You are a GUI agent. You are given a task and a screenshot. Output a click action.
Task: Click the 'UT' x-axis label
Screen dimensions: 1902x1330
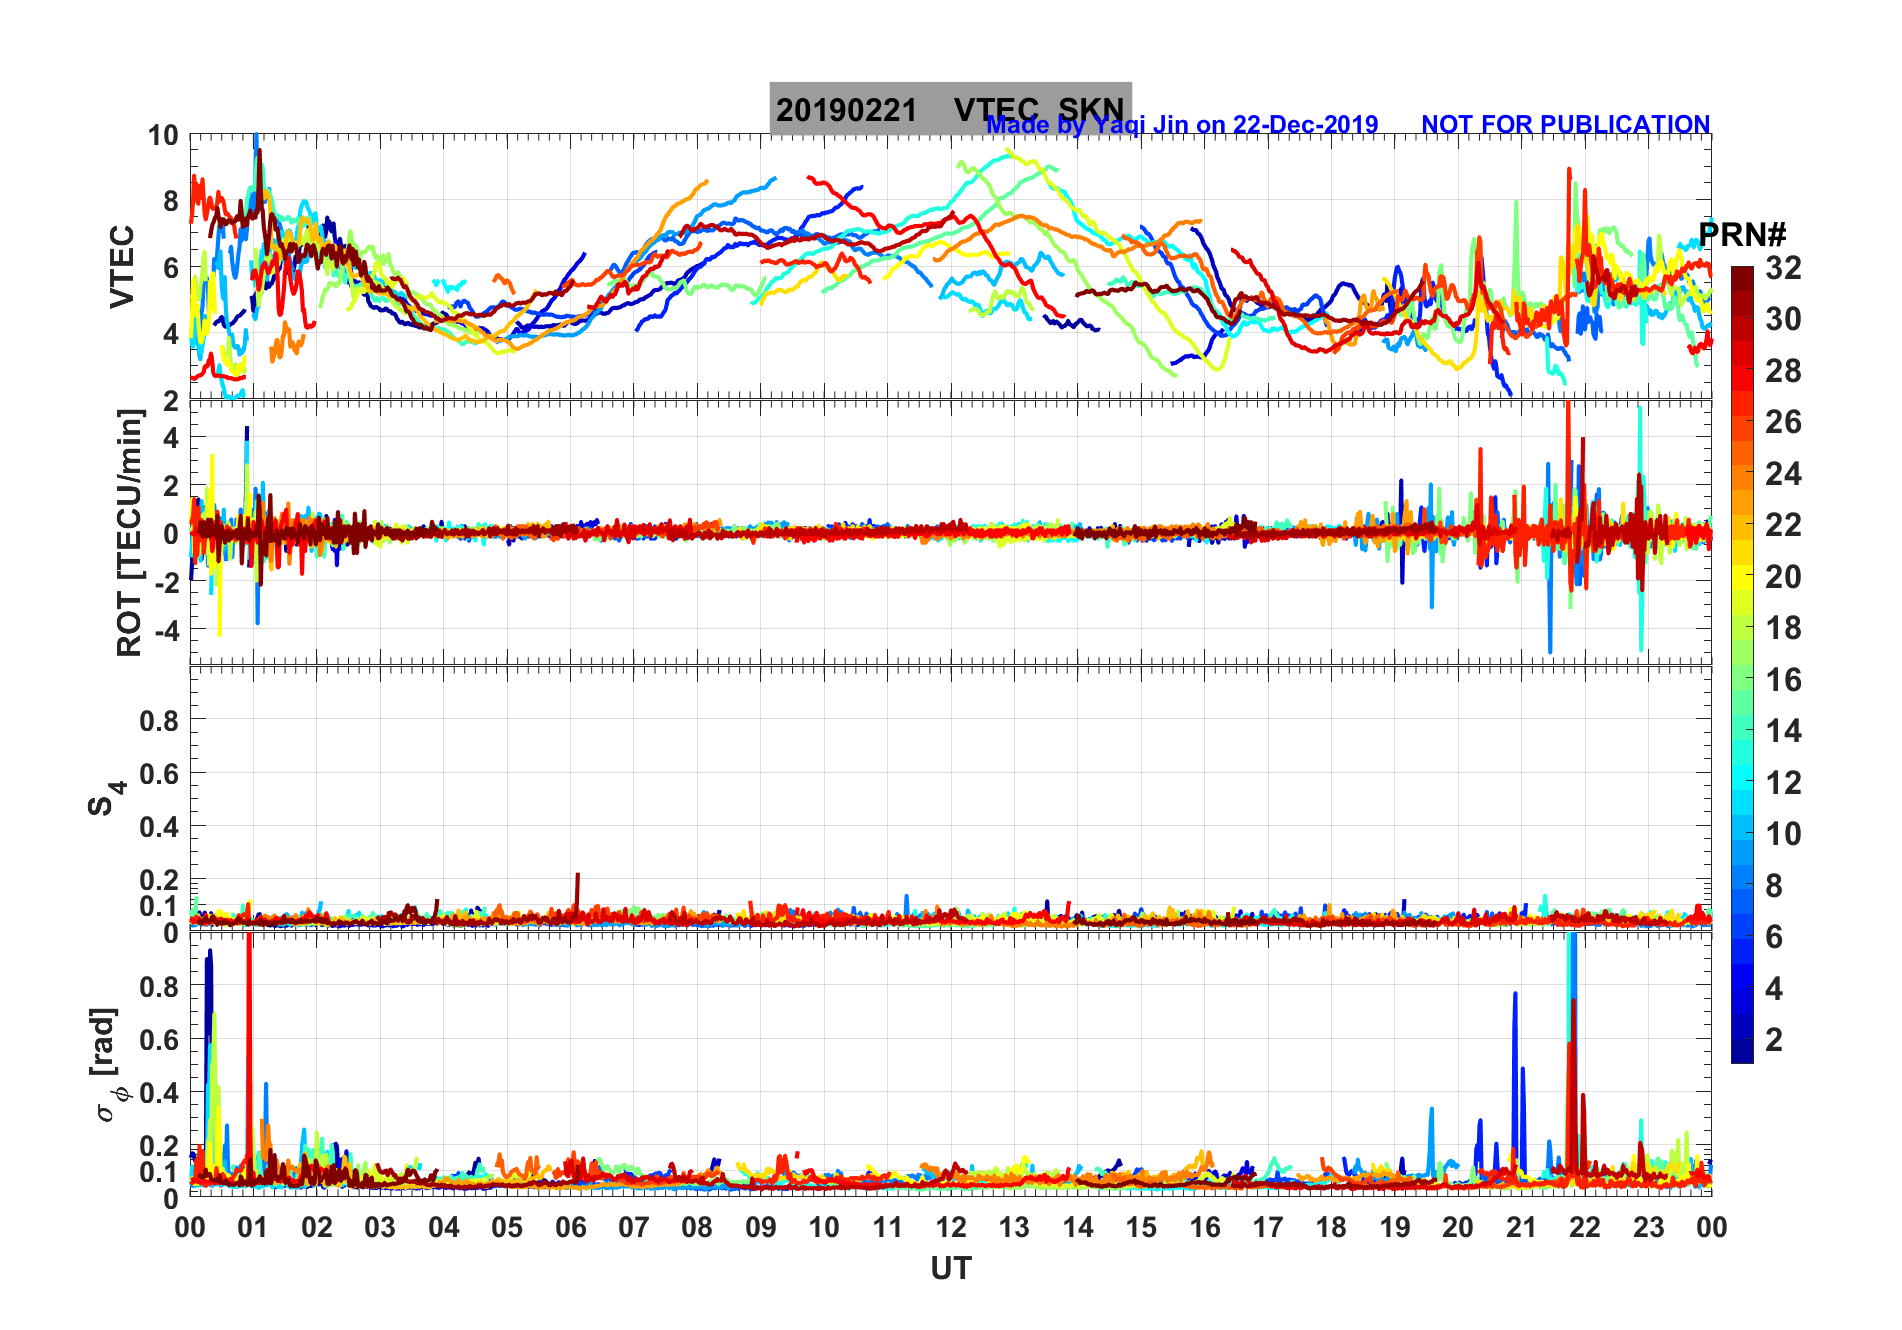coord(950,1269)
